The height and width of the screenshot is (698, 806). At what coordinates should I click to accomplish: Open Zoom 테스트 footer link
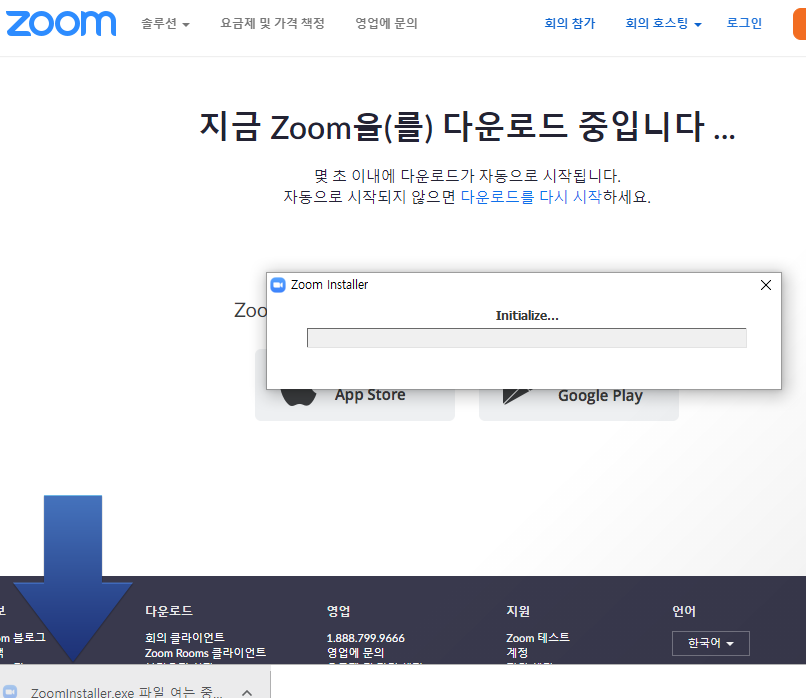(x=538, y=637)
